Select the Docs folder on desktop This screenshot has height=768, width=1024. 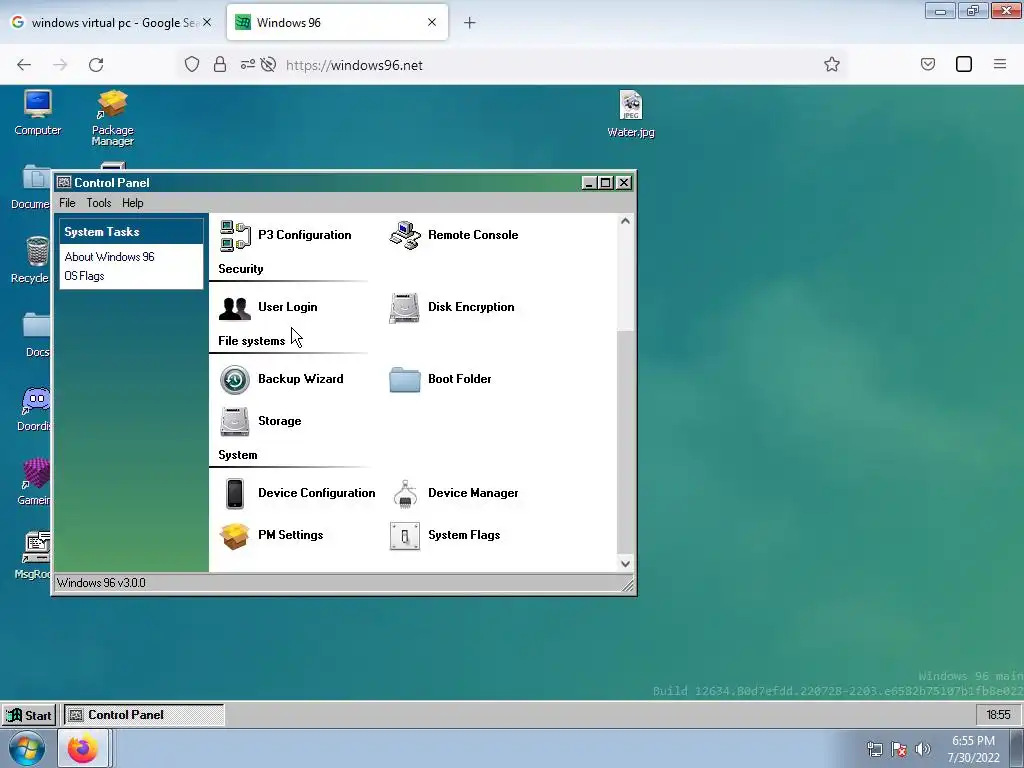pyautogui.click(x=37, y=334)
